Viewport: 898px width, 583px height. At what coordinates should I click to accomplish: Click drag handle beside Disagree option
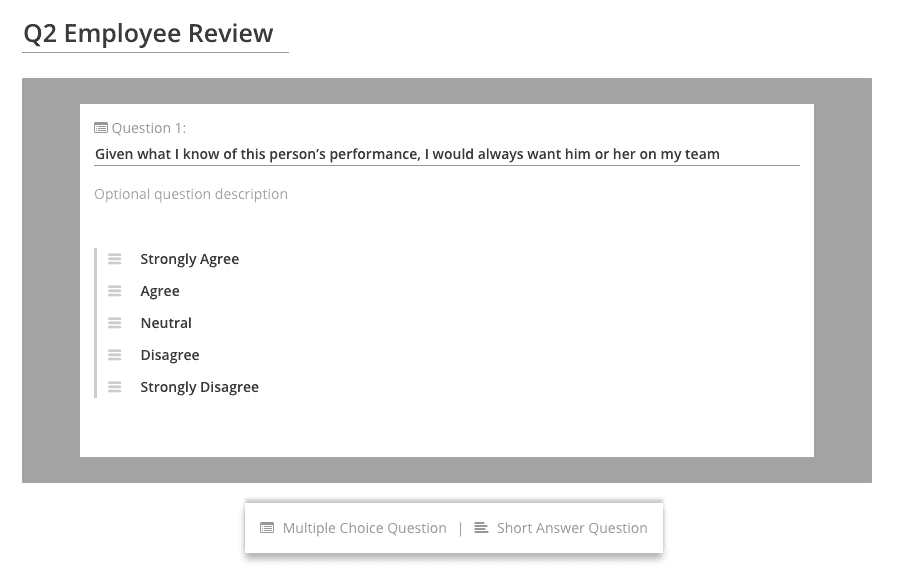point(115,355)
